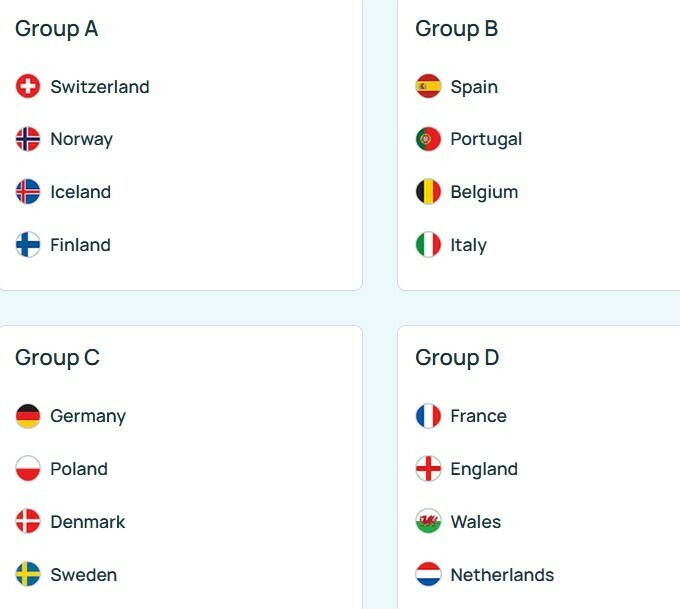Click the Group C heading
The width and height of the screenshot is (680, 609).
click(x=58, y=358)
